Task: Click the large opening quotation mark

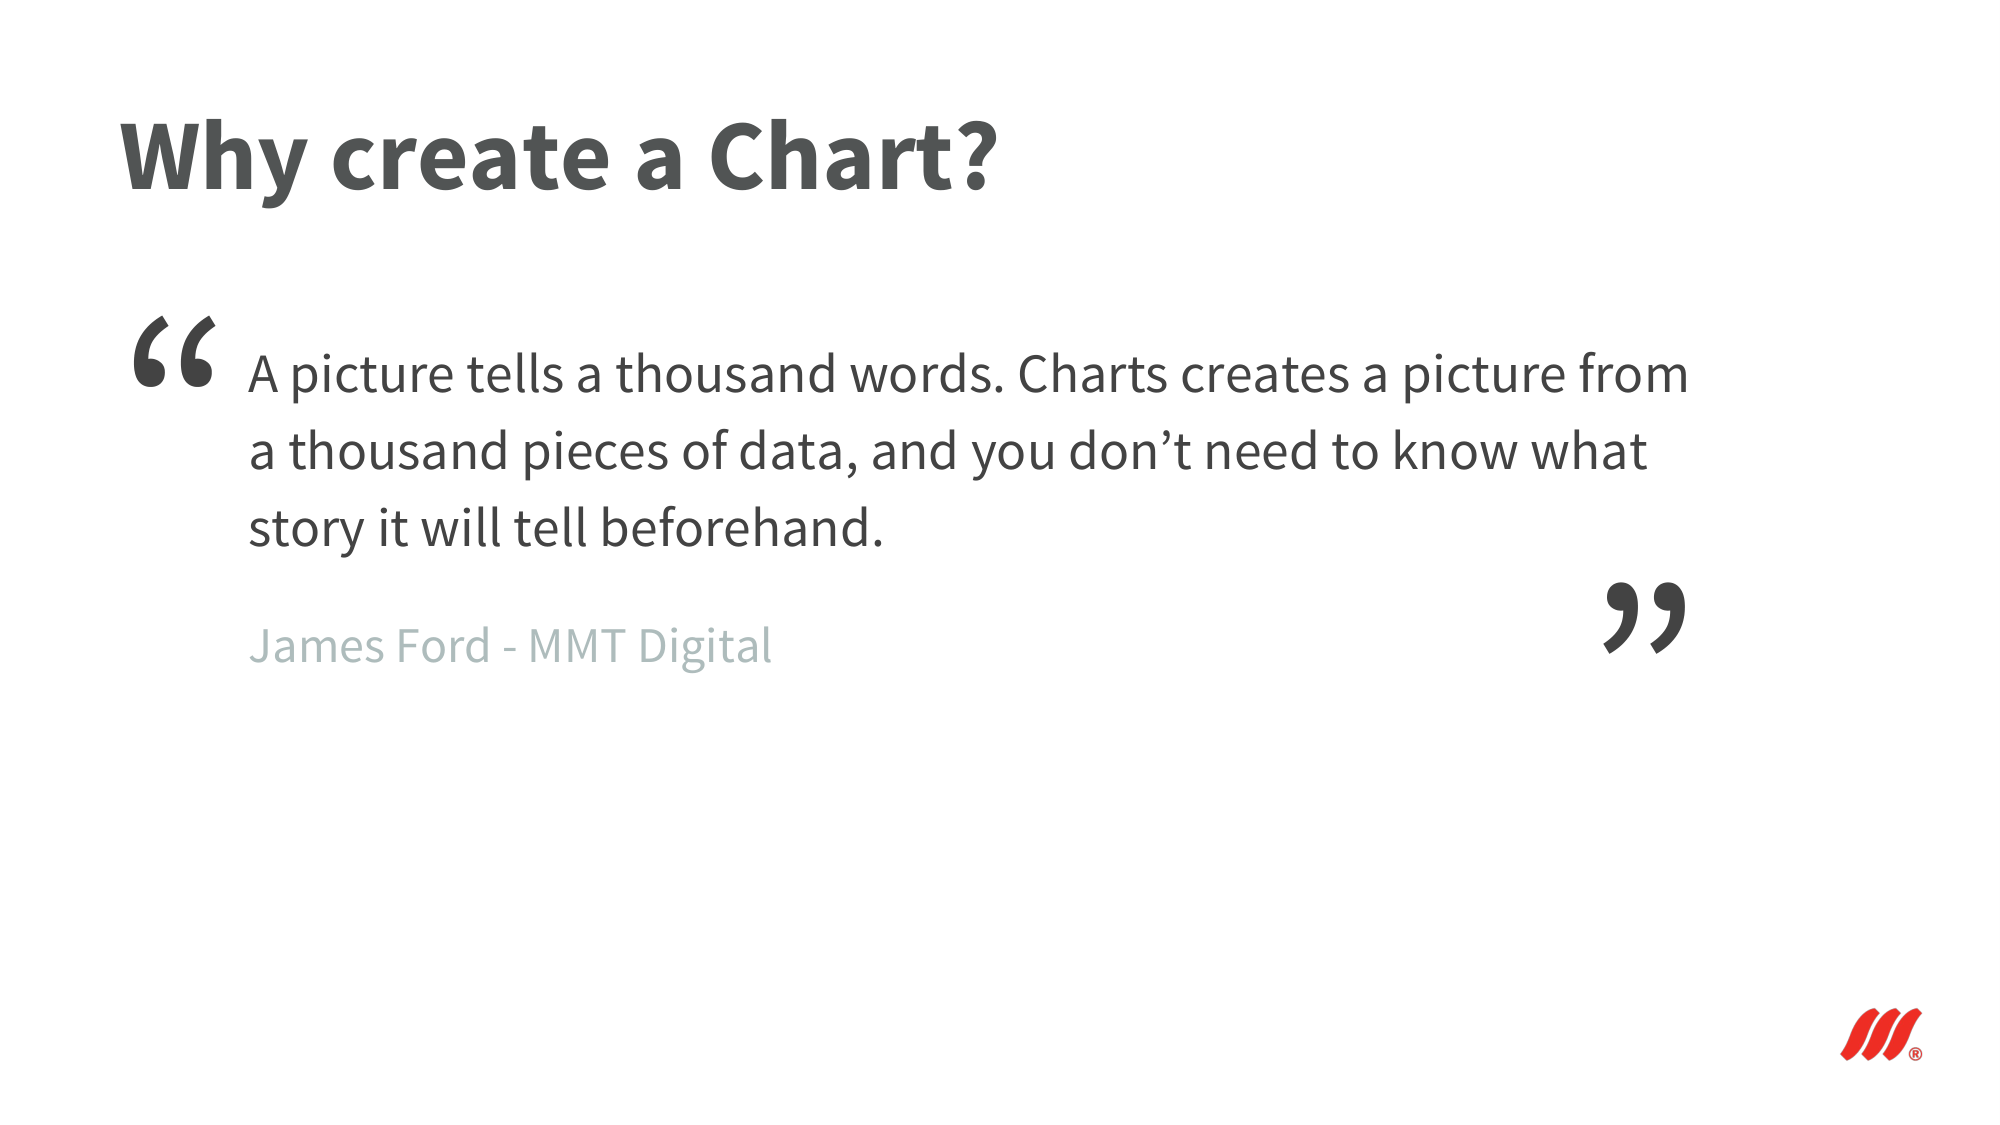Action: click(174, 351)
